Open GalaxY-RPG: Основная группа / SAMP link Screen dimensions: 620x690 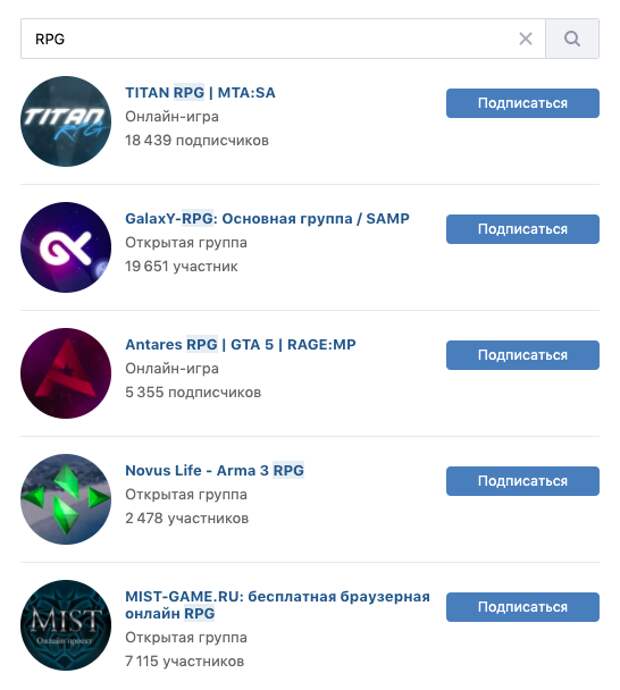click(267, 219)
